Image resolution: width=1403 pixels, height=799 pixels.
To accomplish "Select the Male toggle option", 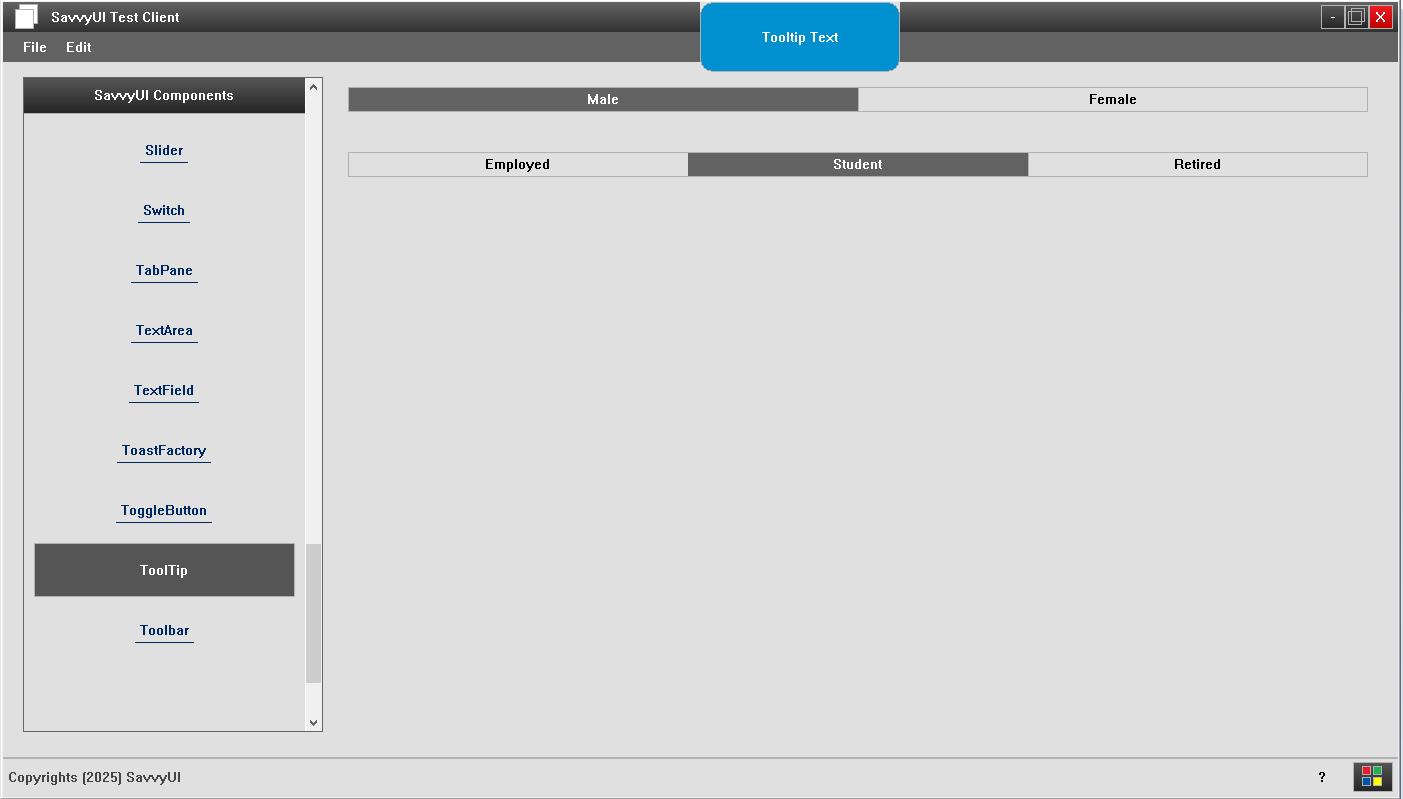I will [602, 99].
